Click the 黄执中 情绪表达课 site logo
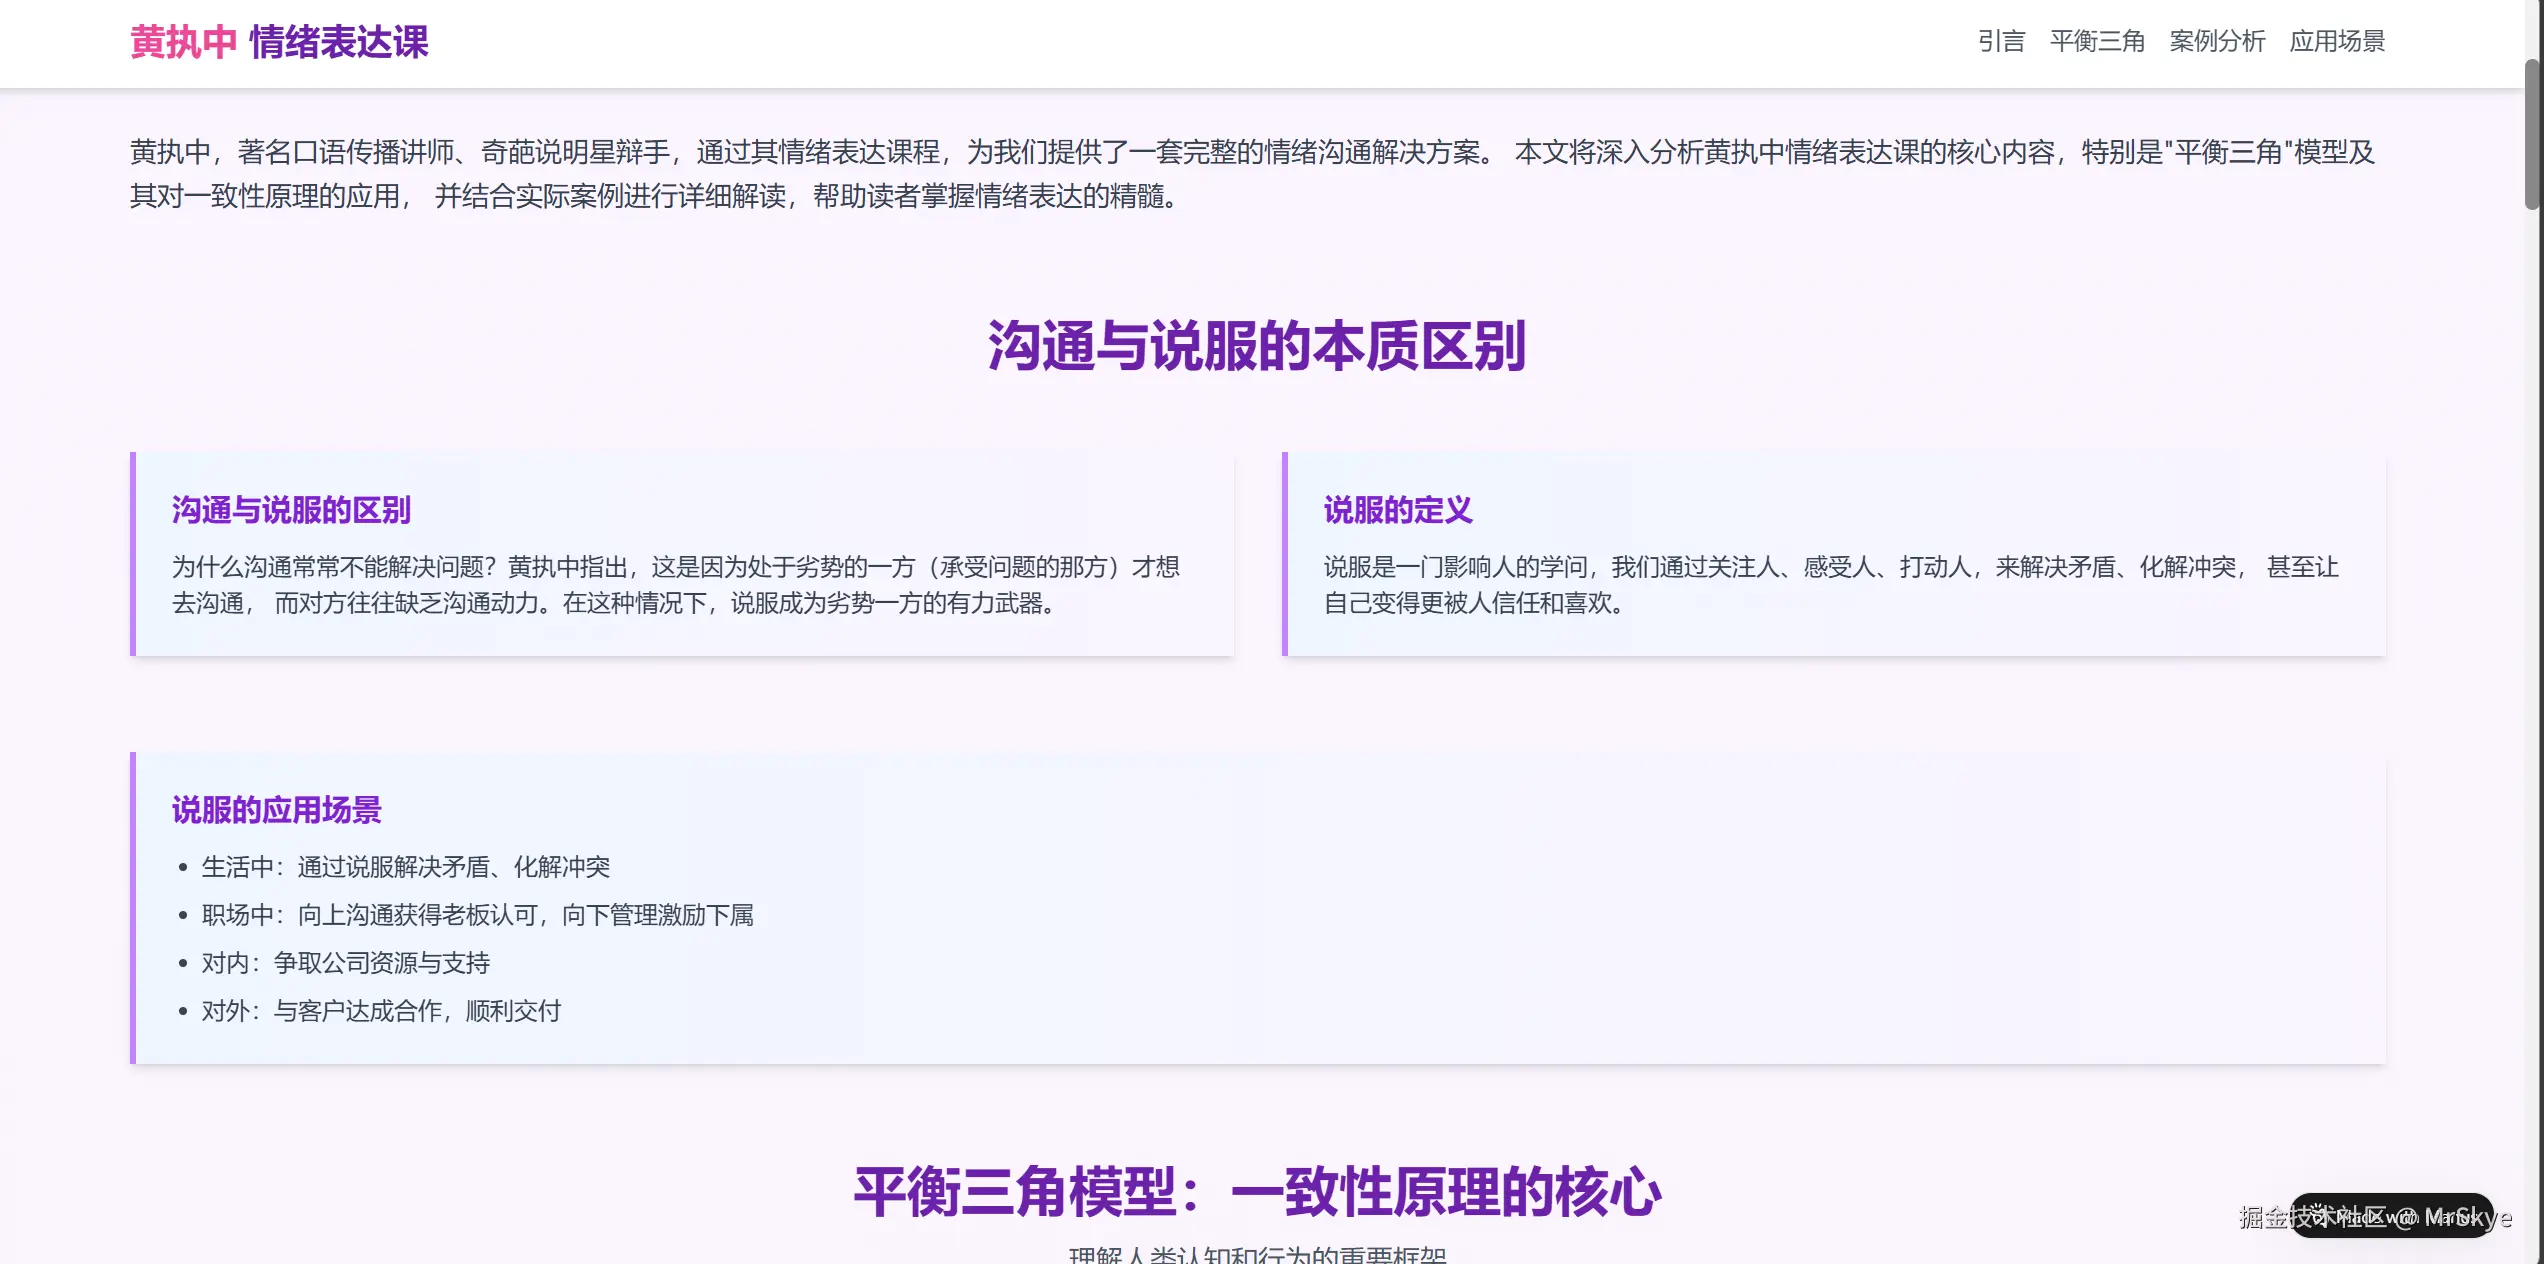Image resolution: width=2544 pixels, height=1264 pixels. (x=279, y=43)
